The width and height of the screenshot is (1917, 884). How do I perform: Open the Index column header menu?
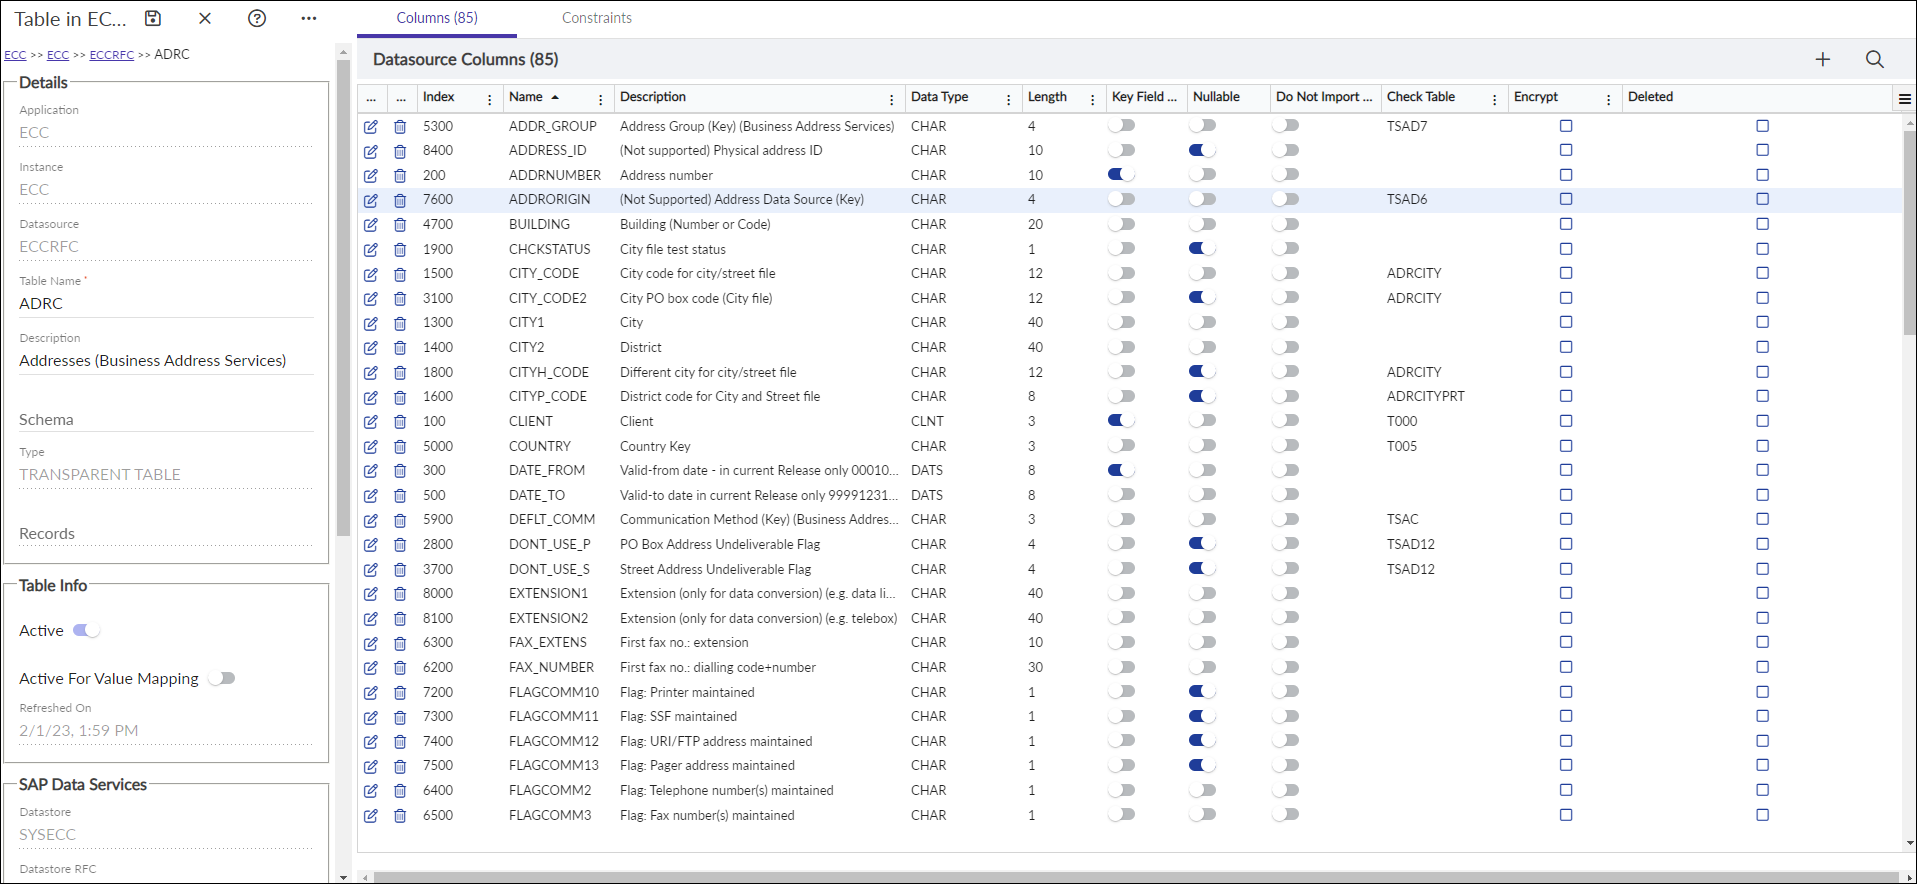[x=489, y=99]
